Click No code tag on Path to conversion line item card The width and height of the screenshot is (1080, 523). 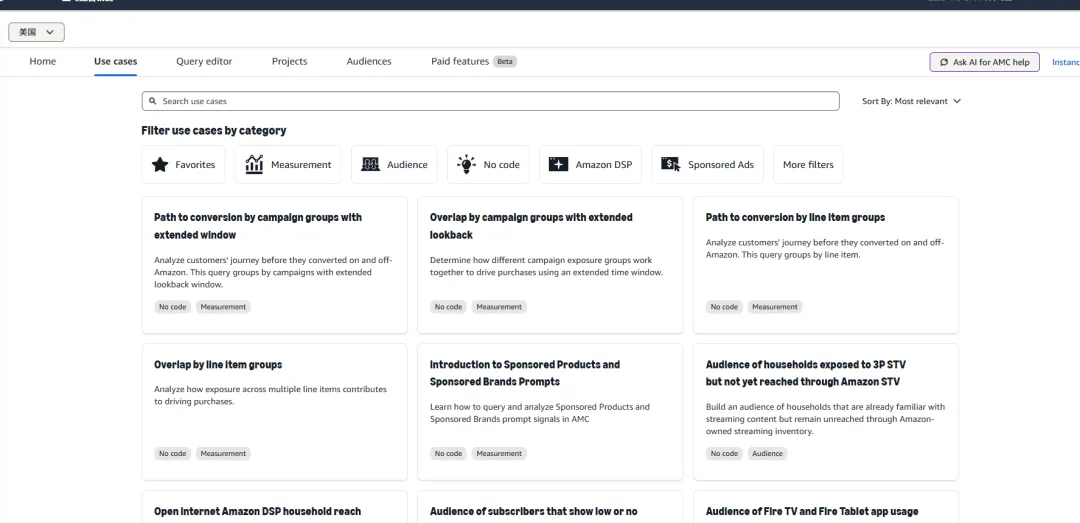(724, 307)
